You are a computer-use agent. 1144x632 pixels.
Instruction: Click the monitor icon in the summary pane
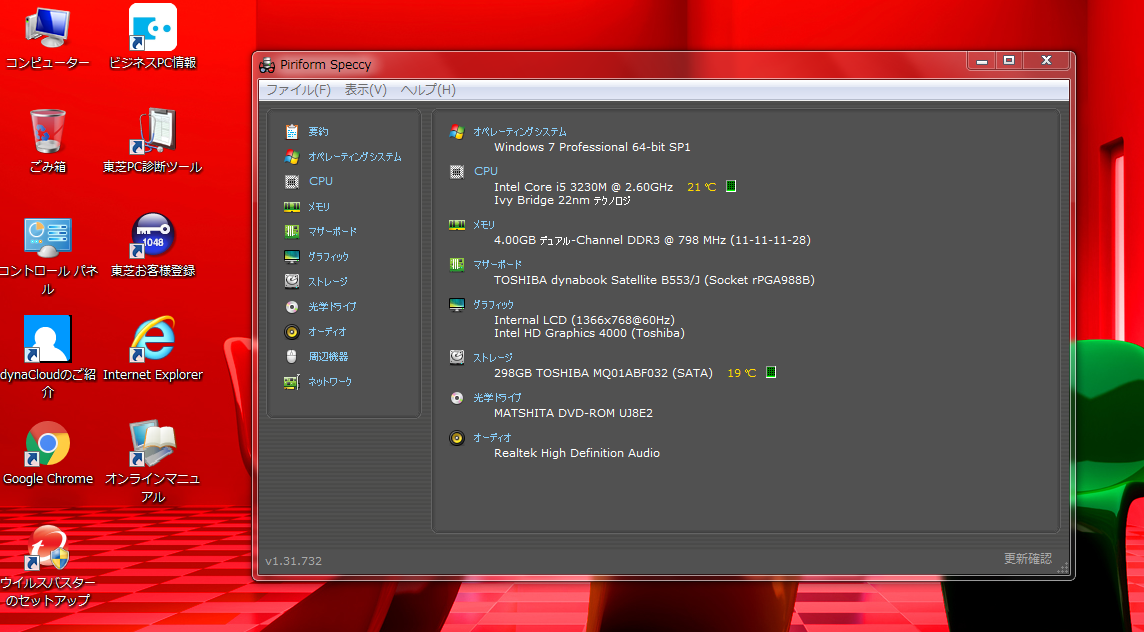(x=457, y=304)
